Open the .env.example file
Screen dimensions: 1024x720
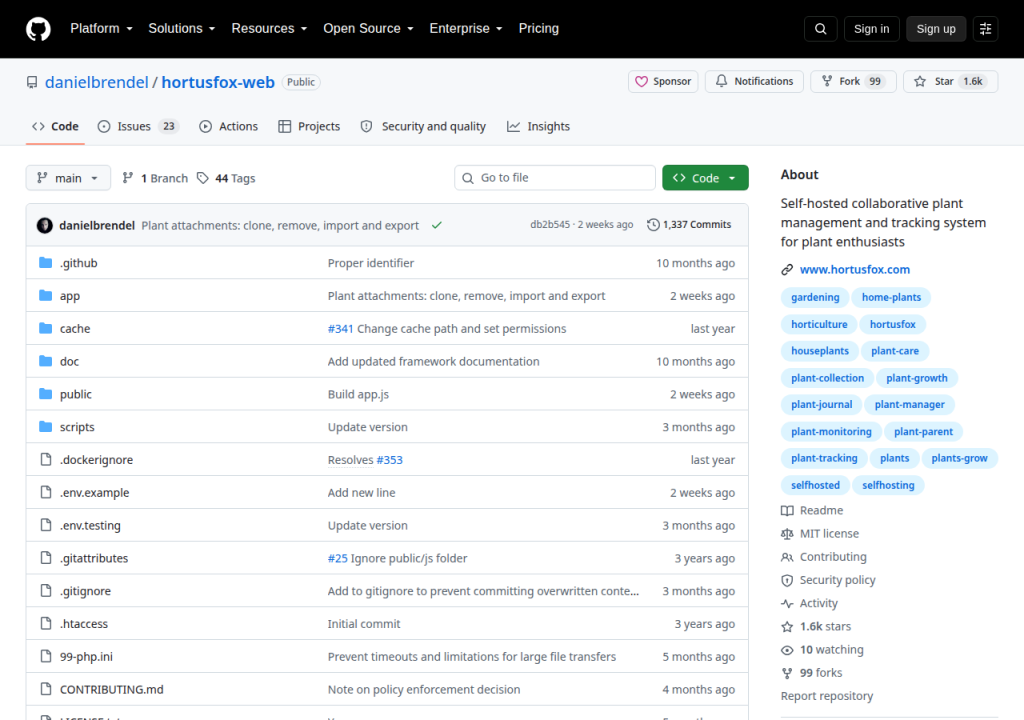point(95,493)
